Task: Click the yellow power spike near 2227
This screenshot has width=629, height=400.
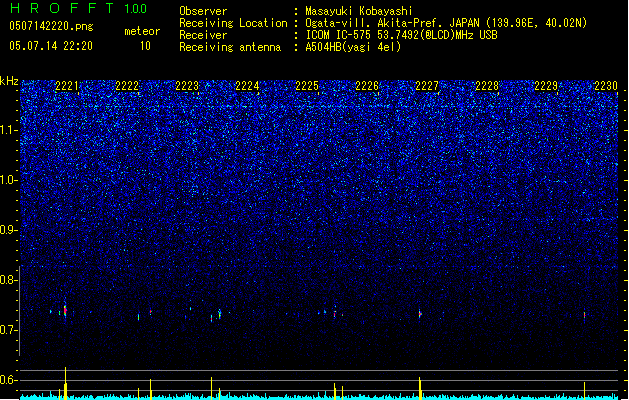Action: pyautogui.click(x=420, y=388)
